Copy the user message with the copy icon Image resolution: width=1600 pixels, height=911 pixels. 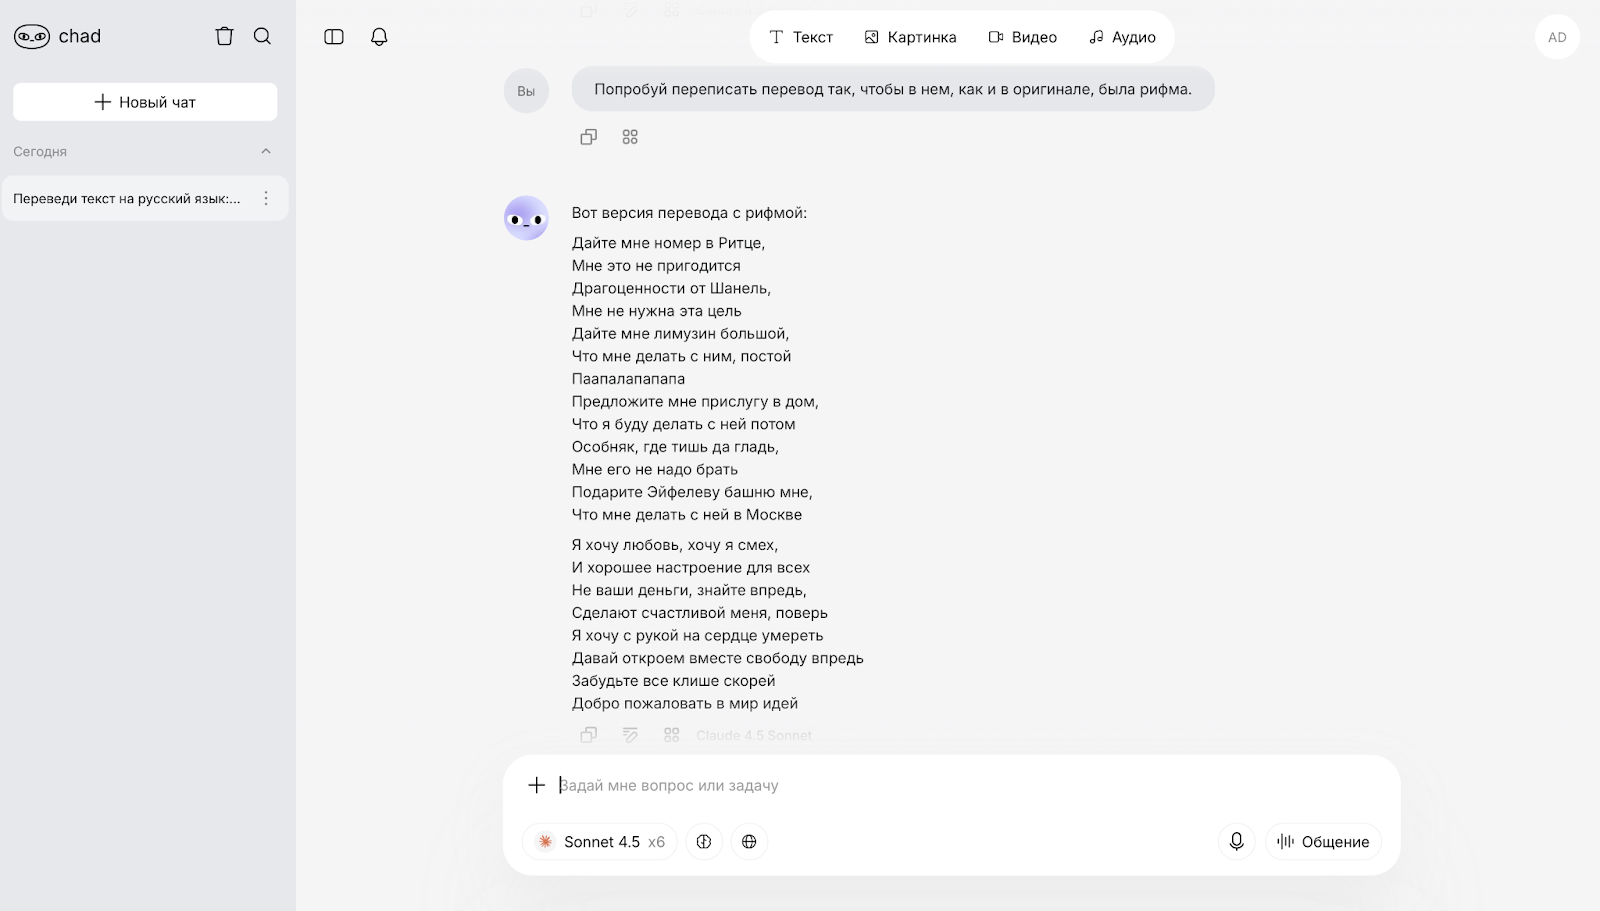click(x=588, y=137)
